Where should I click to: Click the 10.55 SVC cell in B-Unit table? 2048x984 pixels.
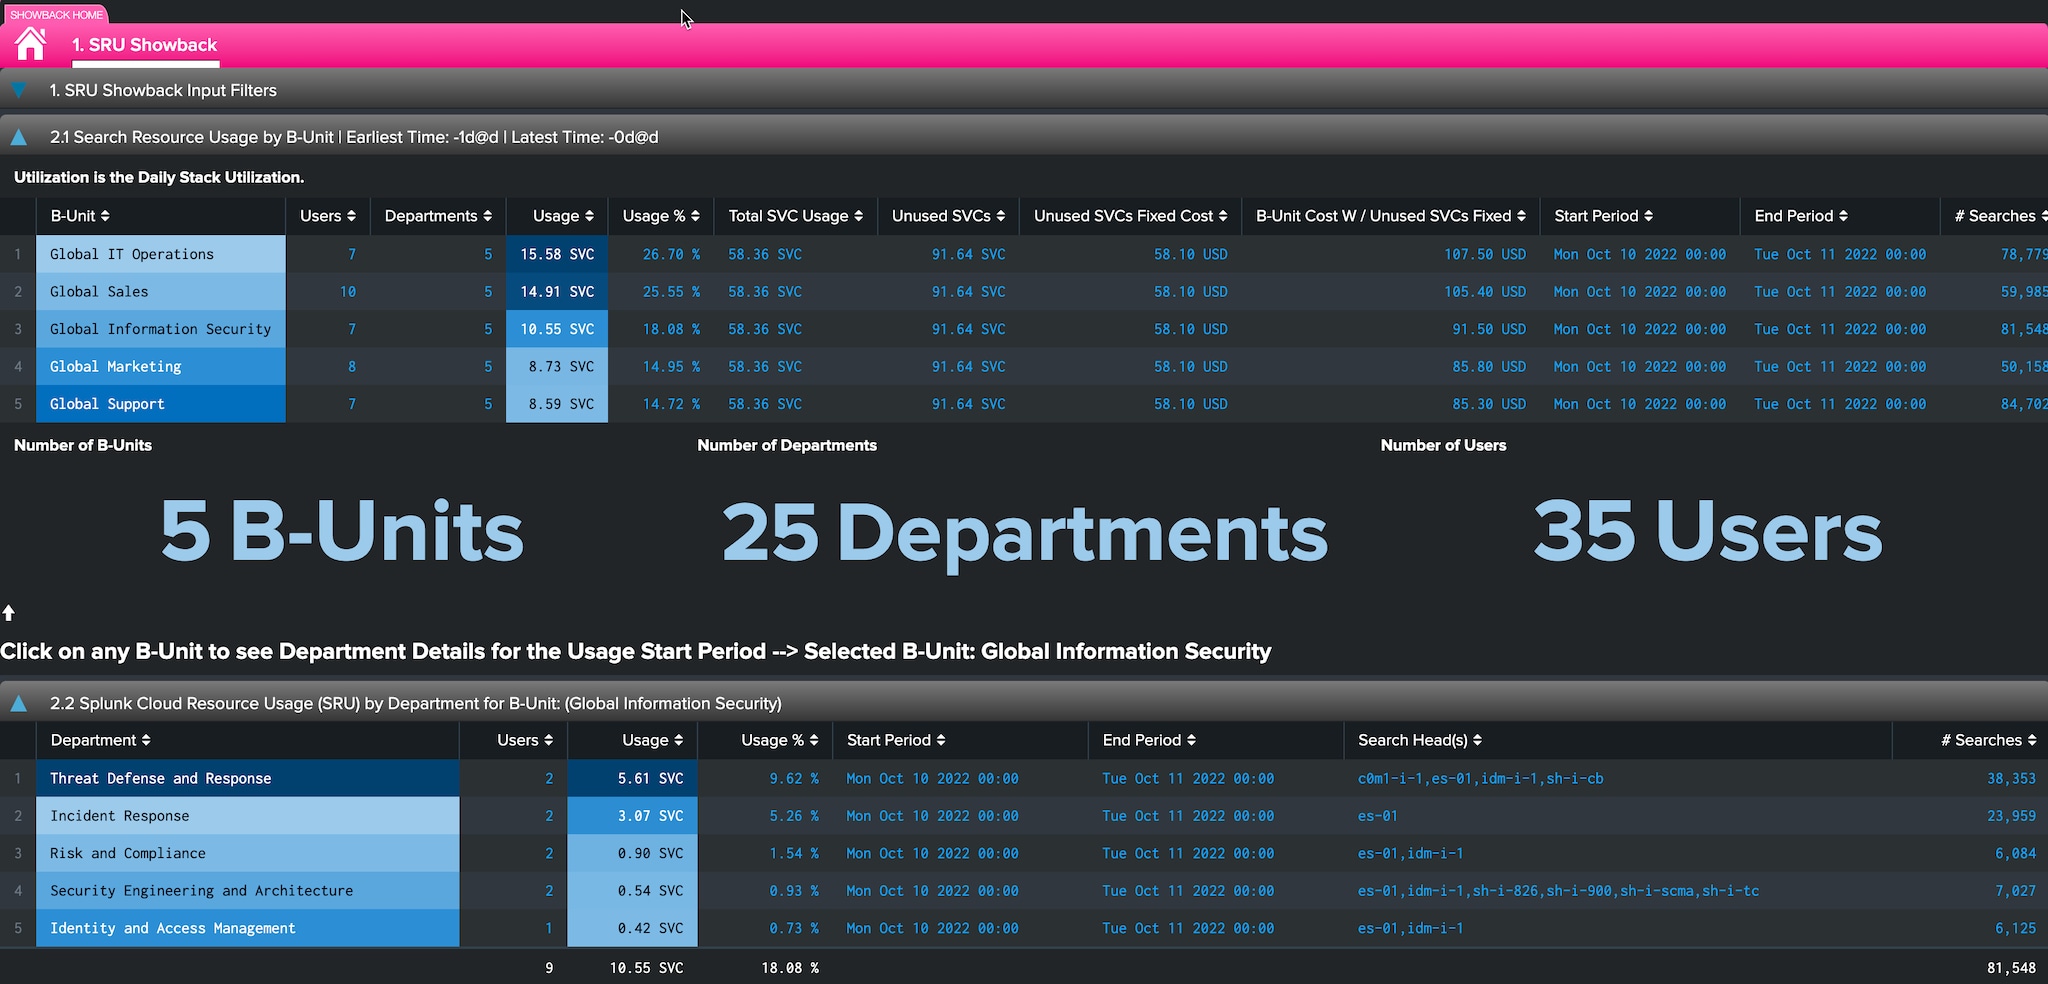pyautogui.click(x=557, y=329)
